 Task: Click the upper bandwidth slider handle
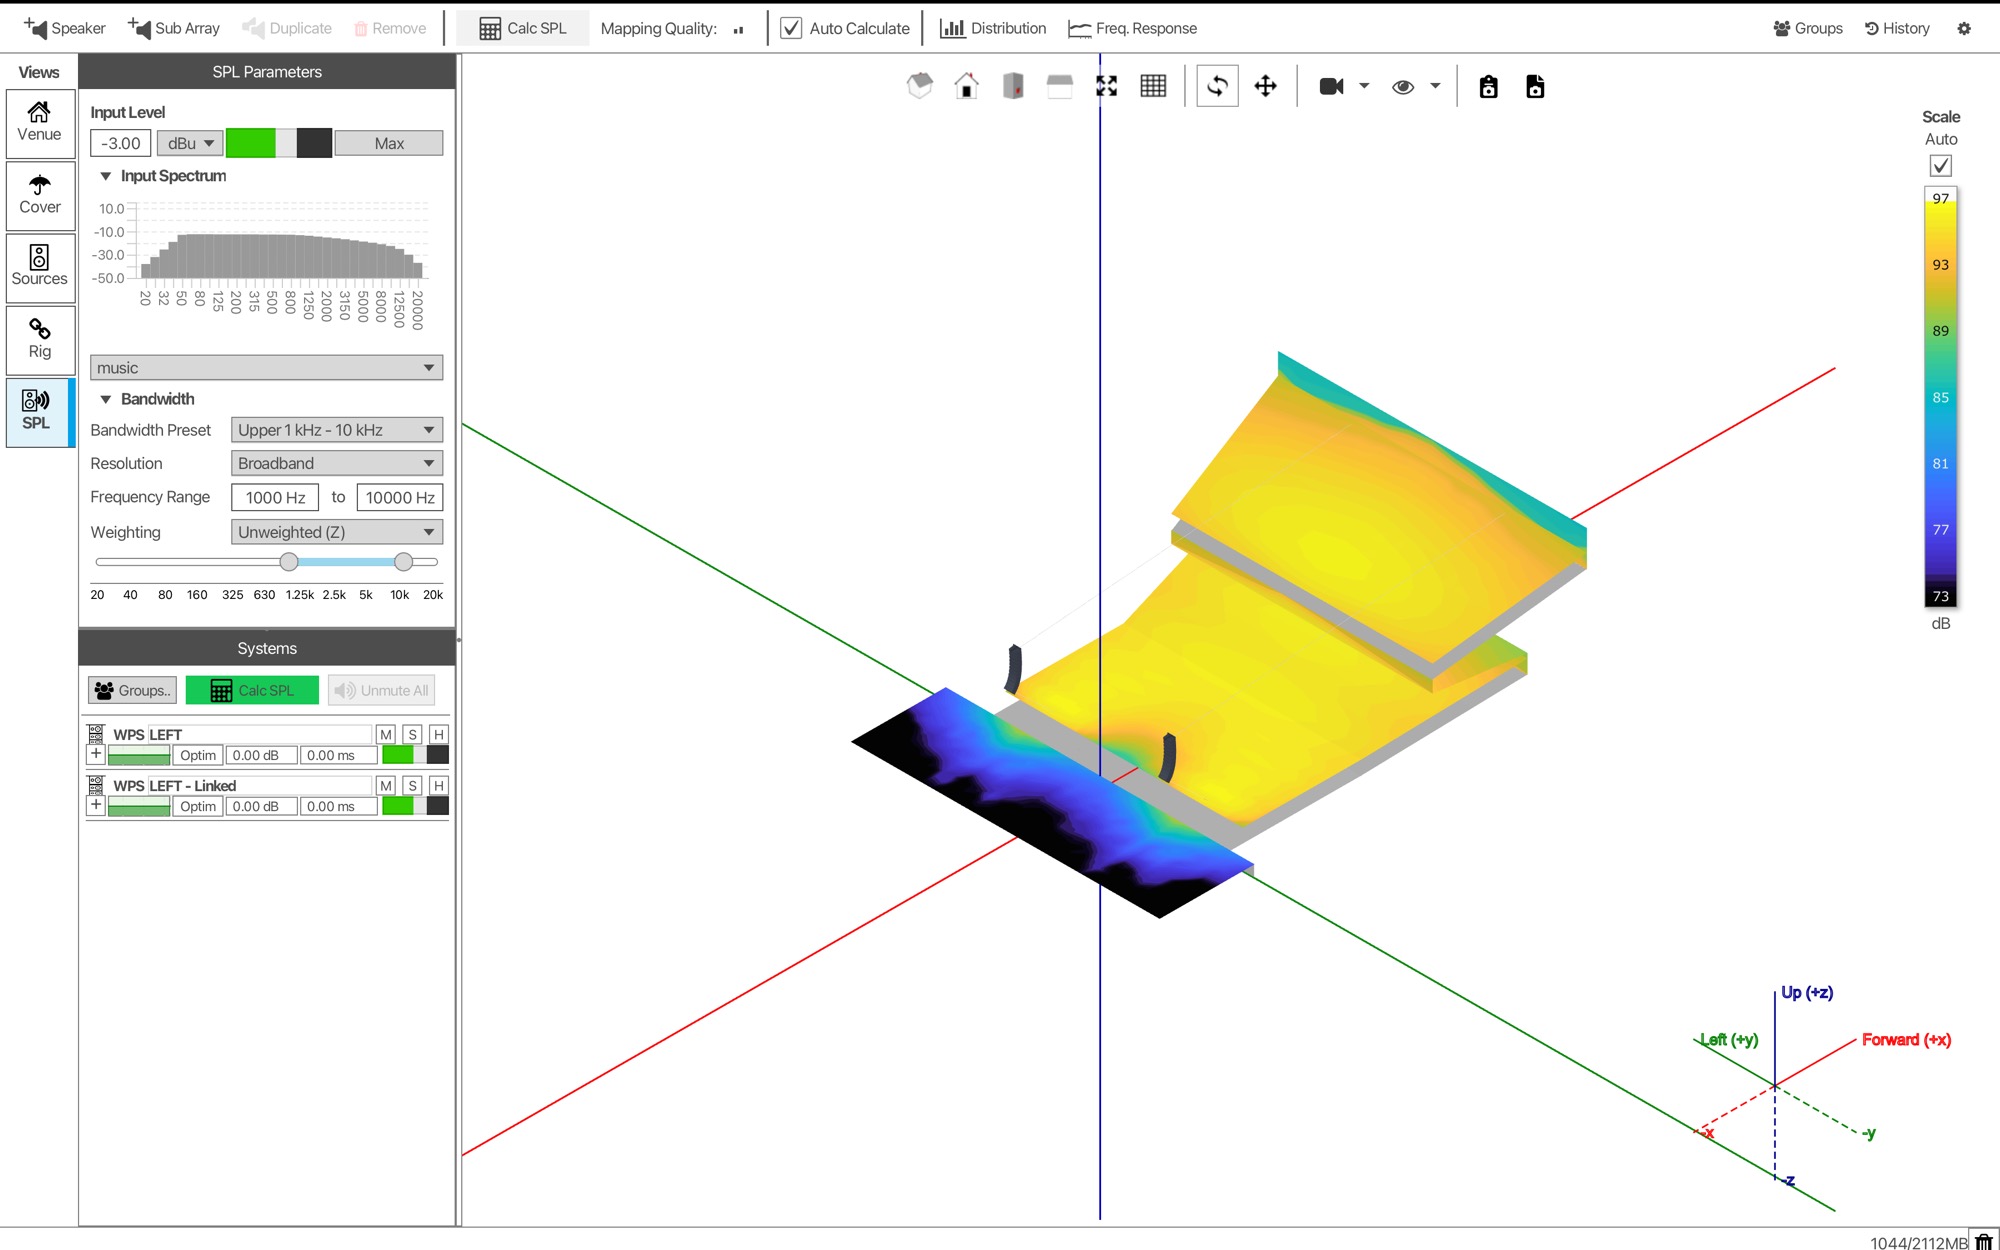403,562
